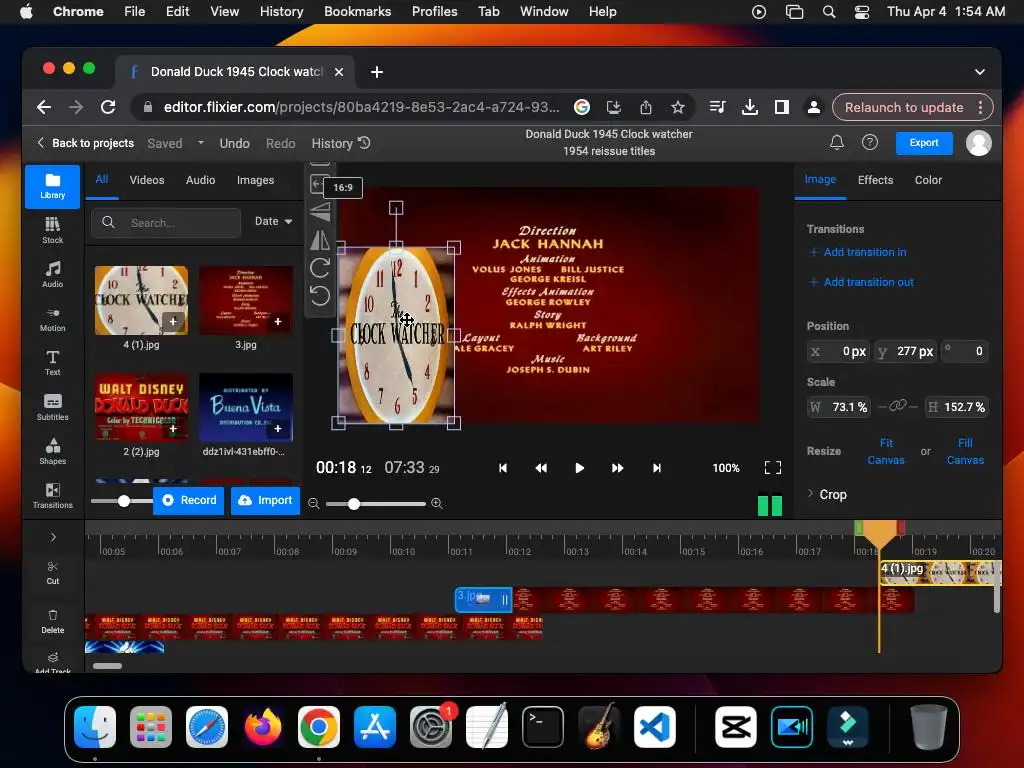Click the Undo button
The image size is (1024, 768).
[234, 143]
